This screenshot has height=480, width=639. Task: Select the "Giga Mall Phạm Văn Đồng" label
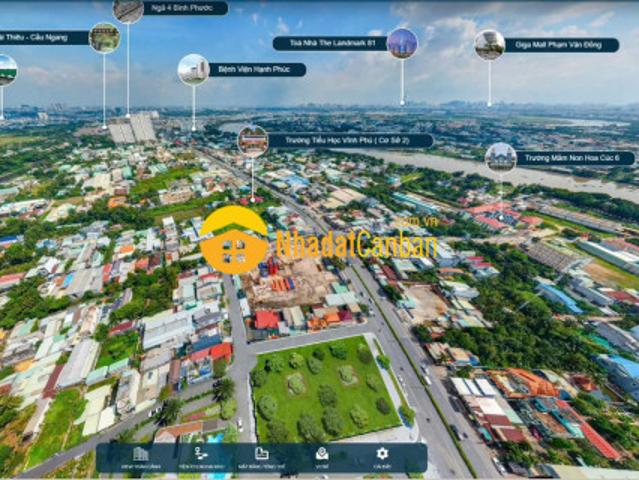pyautogui.click(x=561, y=45)
